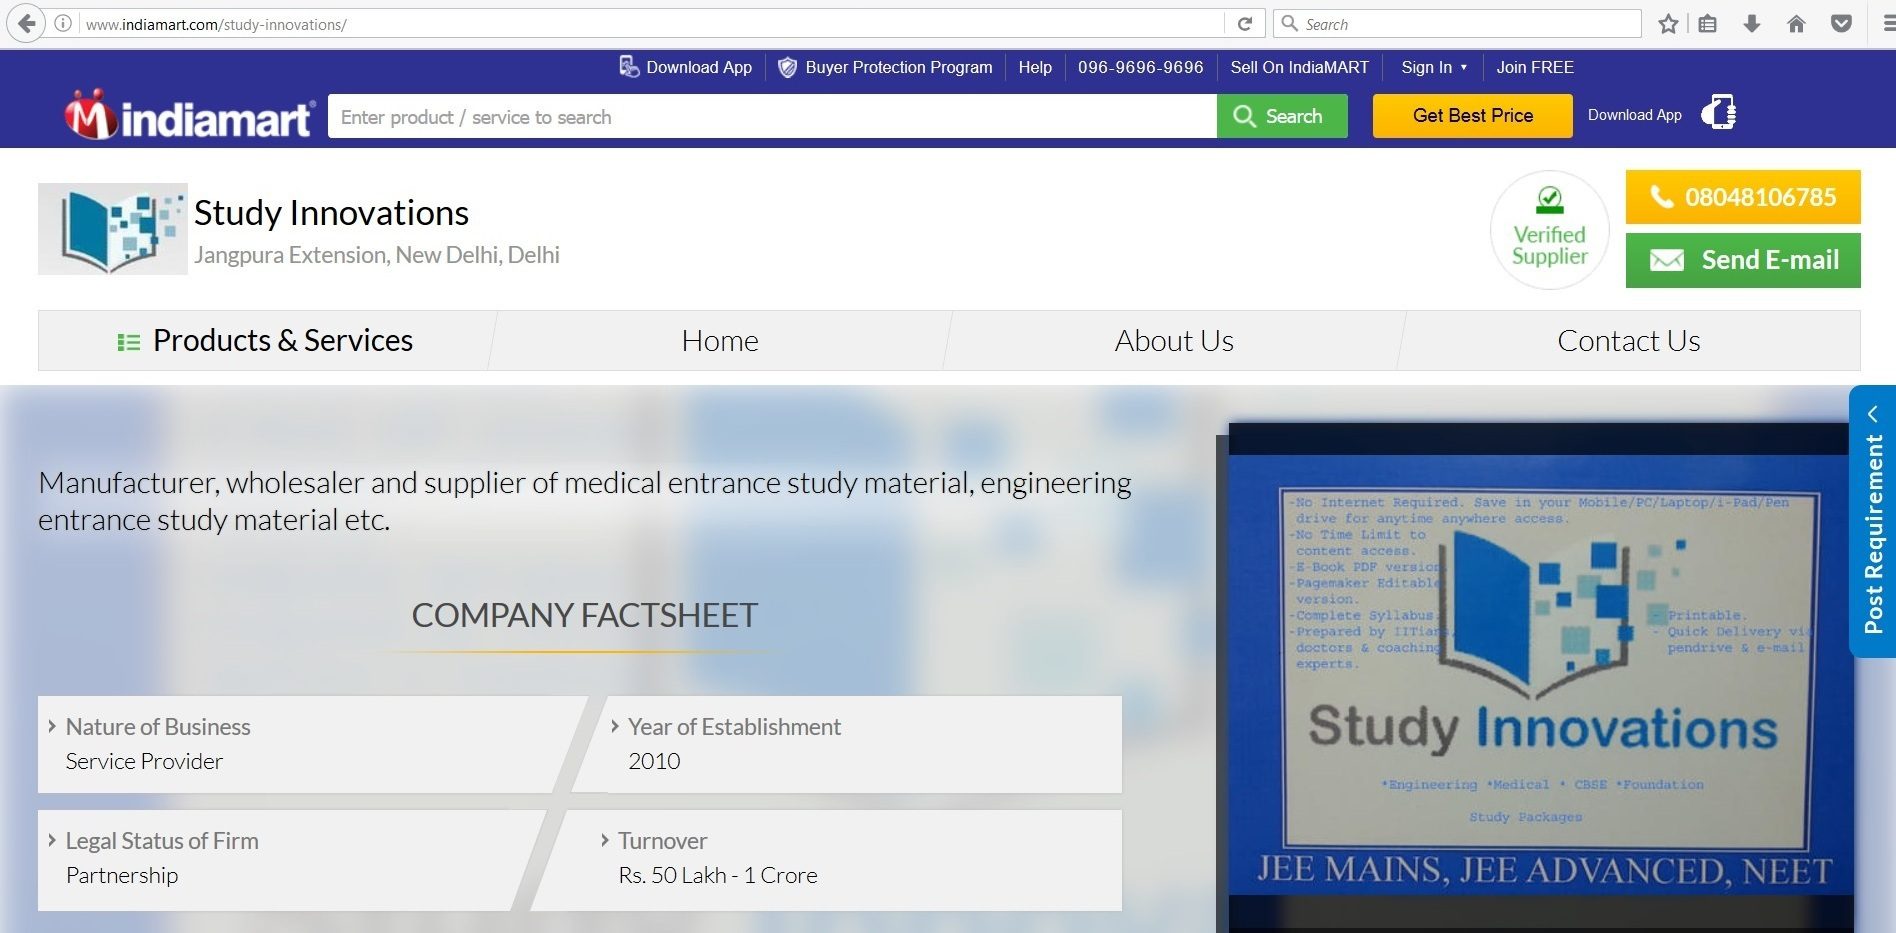Click the Download App phone icon in top bar
The image size is (1896, 933).
coord(629,67)
